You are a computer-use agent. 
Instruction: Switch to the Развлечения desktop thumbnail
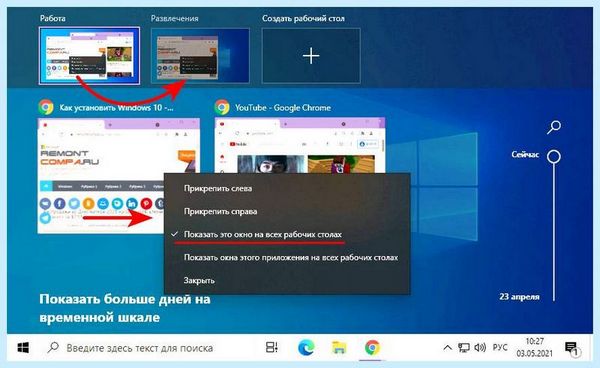[x=200, y=56]
